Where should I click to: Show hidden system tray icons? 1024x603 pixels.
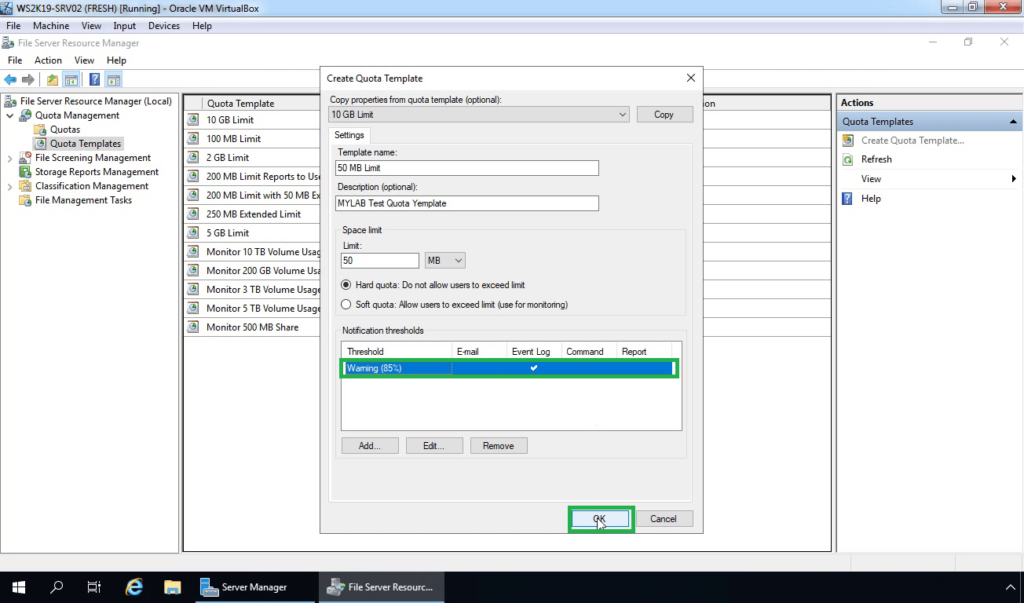tap(1010, 587)
